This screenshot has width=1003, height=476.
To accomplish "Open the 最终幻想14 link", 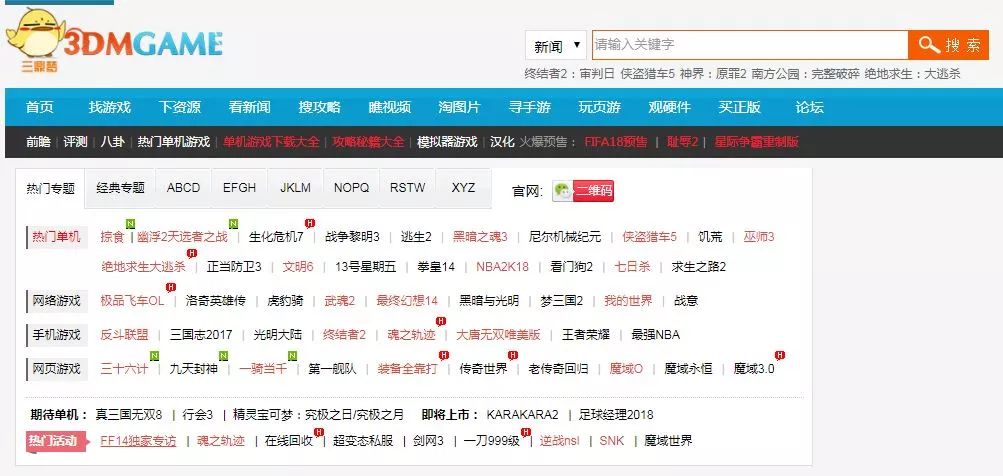I will (407, 301).
